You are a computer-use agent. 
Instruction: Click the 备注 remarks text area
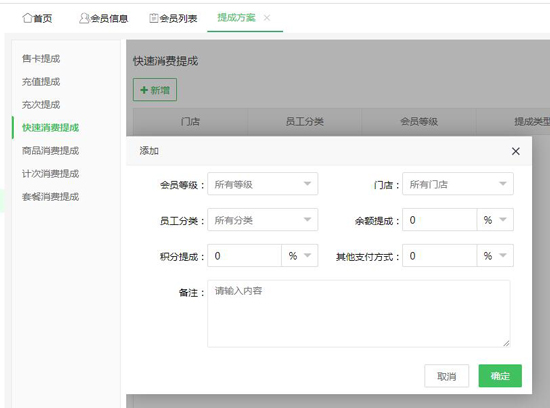pyautogui.click(x=358, y=314)
